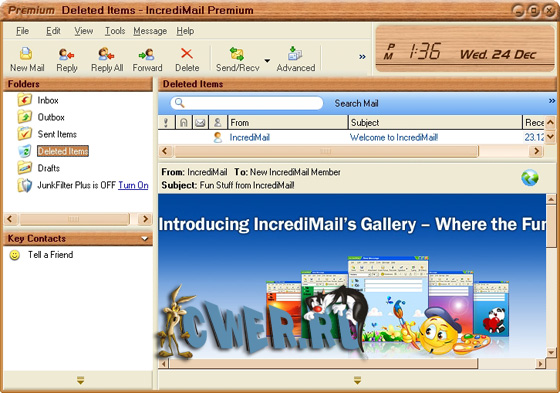
Task: Click the Reply All icon
Action: pos(106,54)
